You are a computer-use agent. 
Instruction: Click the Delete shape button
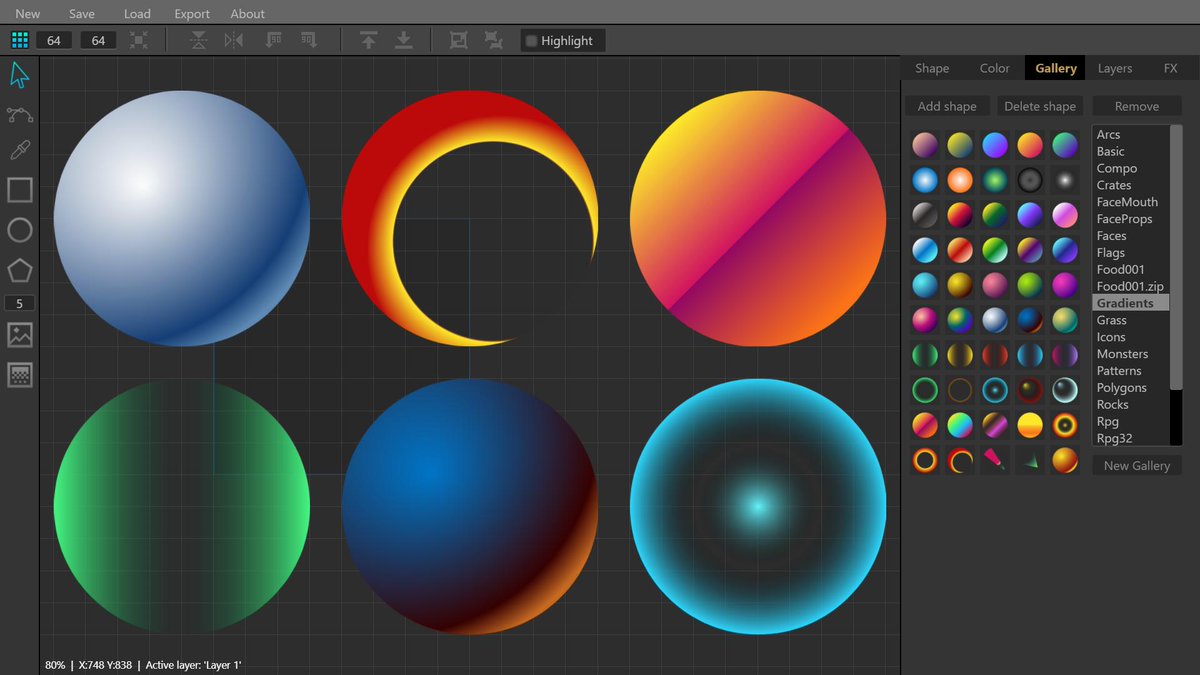point(1040,106)
